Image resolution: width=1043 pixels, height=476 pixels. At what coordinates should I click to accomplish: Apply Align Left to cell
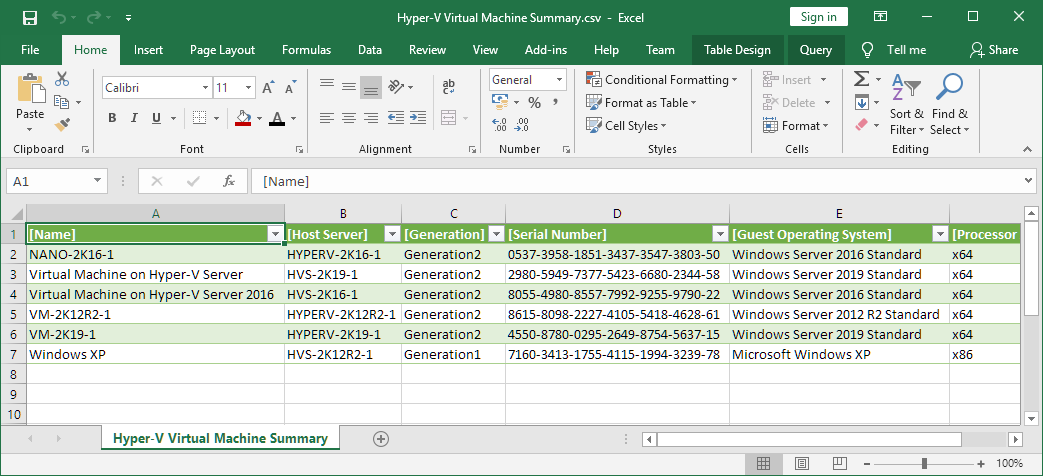[x=327, y=118]
